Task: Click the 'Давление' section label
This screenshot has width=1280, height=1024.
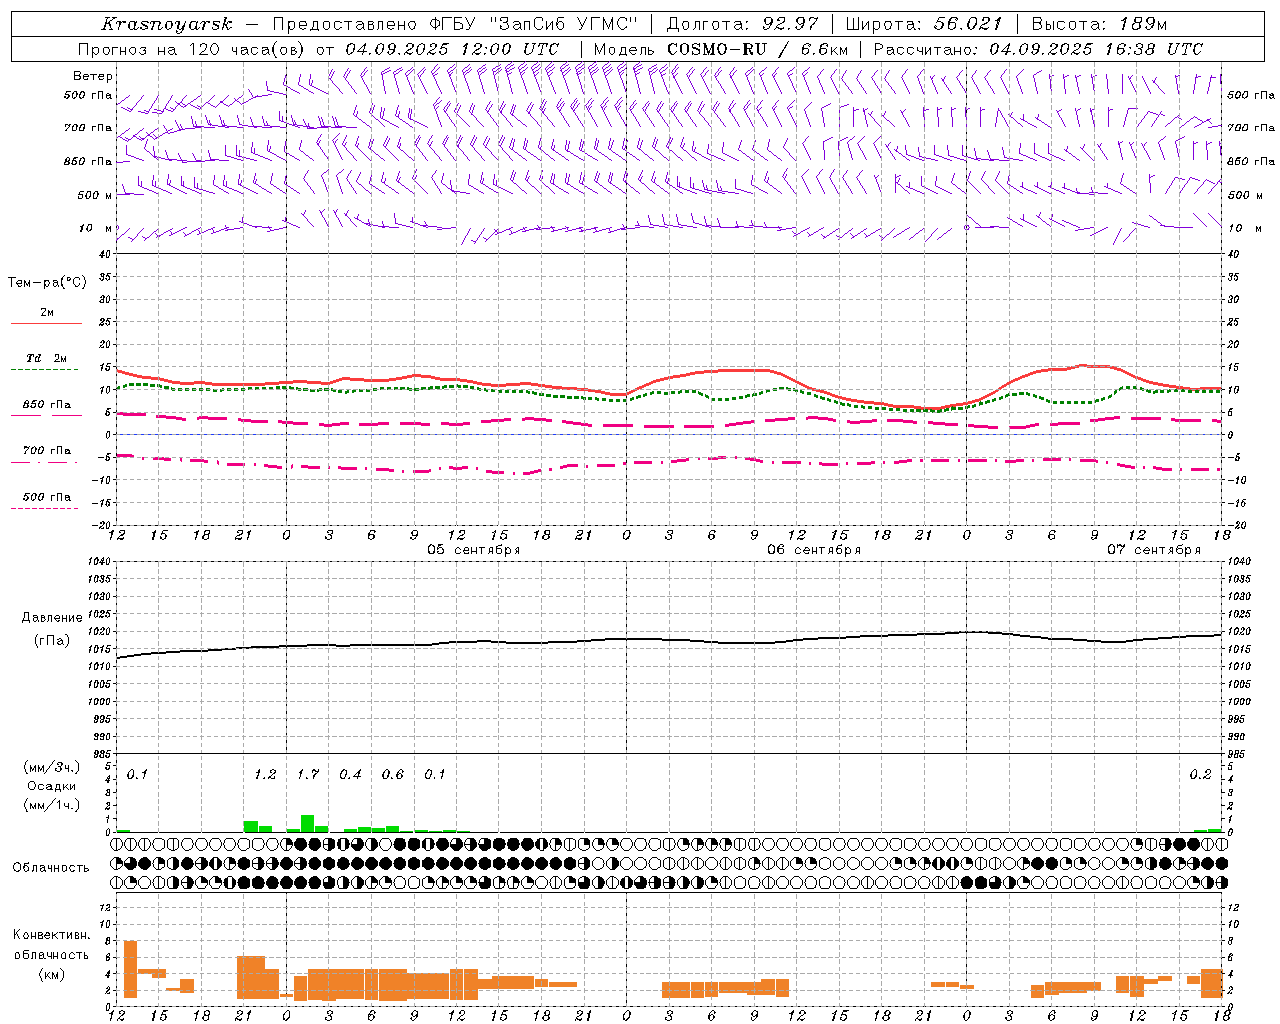Action: click(x=52, y=618)
